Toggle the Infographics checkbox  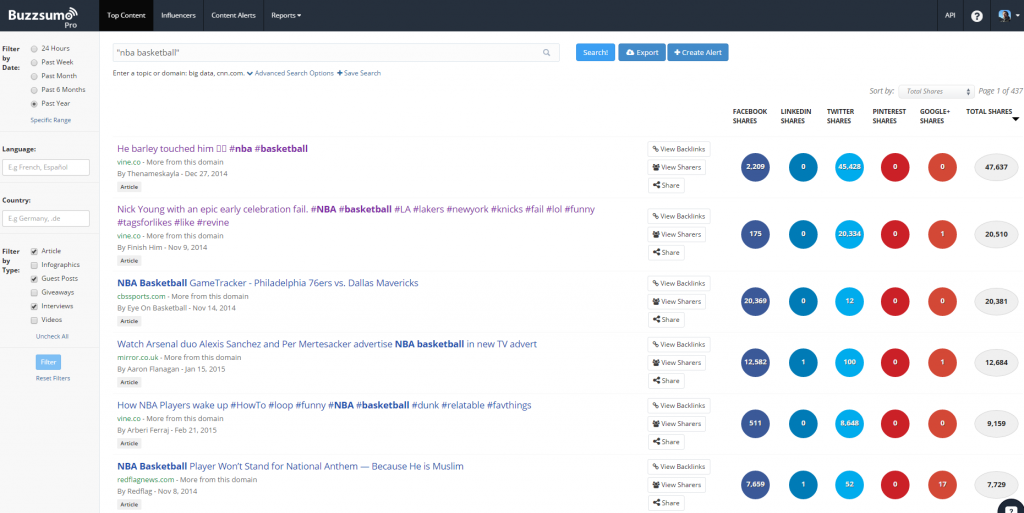35,265
